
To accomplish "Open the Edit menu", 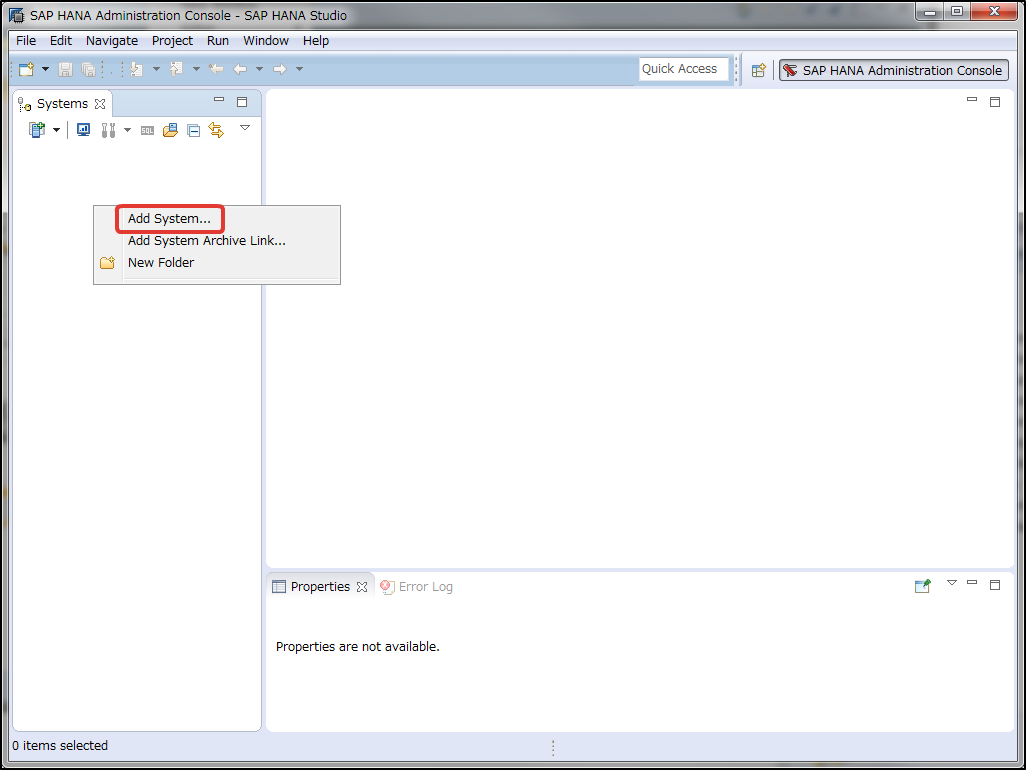I will pyautogui.click(x=61, y=41).
